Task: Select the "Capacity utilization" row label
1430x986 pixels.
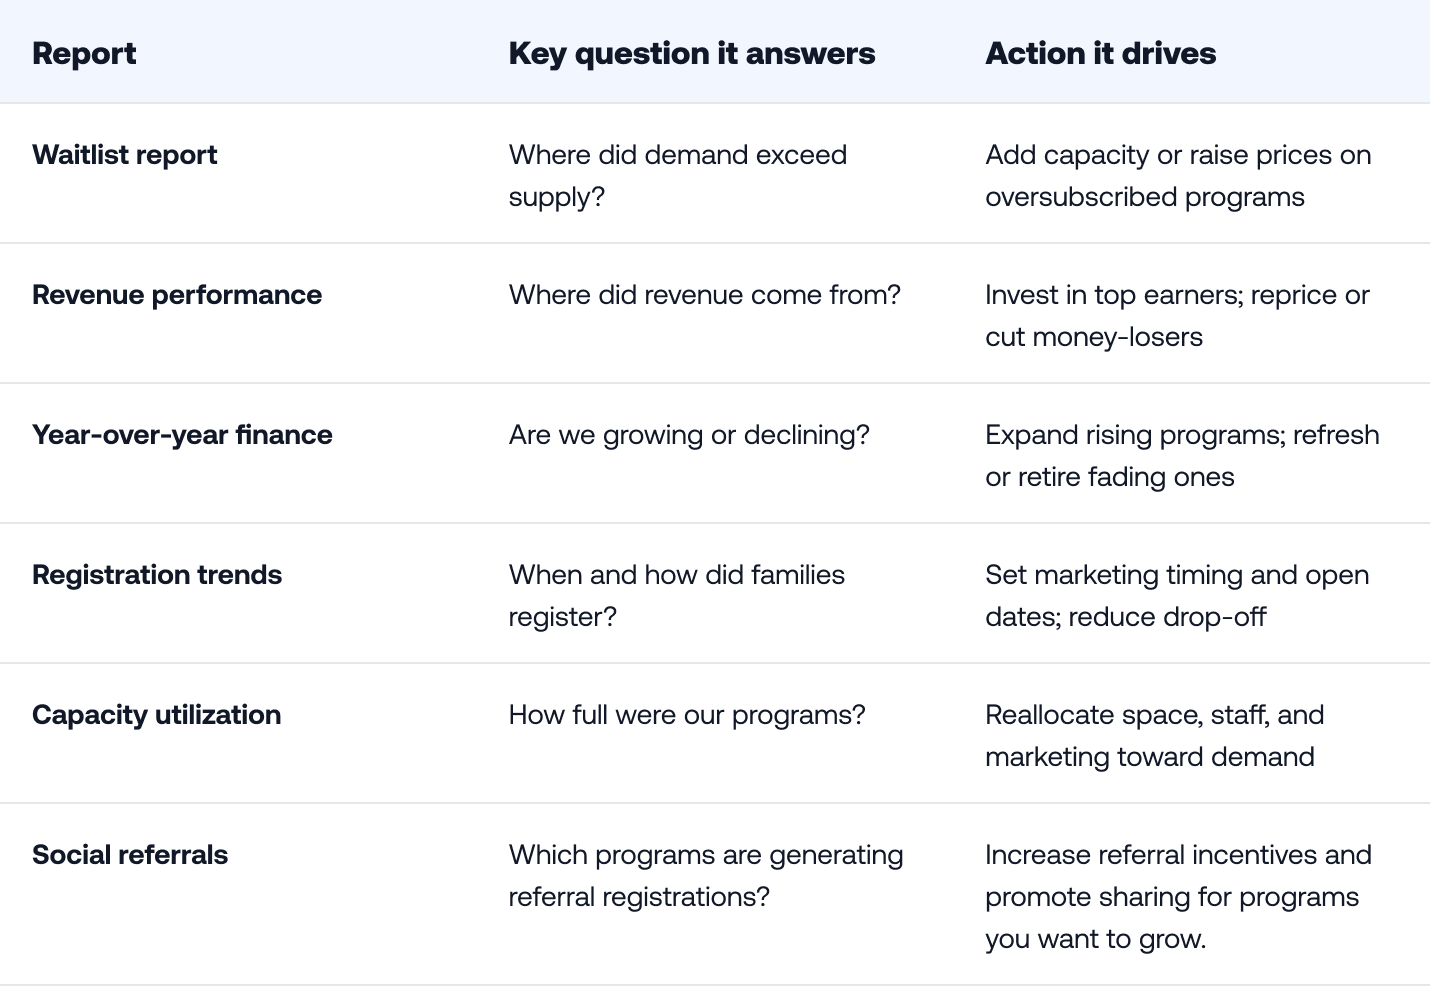Action: [x=156, y=715]
